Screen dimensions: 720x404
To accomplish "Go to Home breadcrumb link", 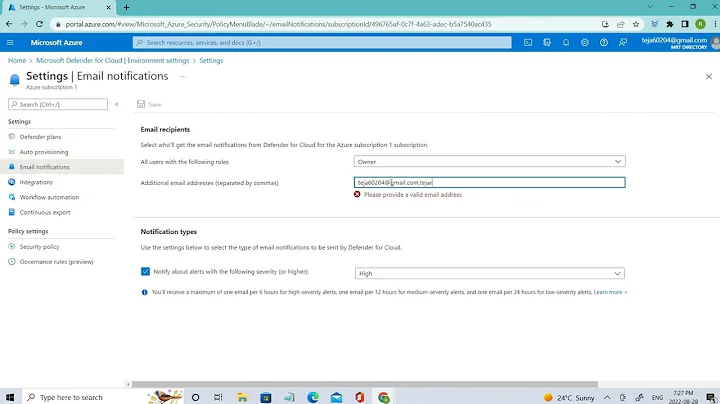I will pos(17,60).
